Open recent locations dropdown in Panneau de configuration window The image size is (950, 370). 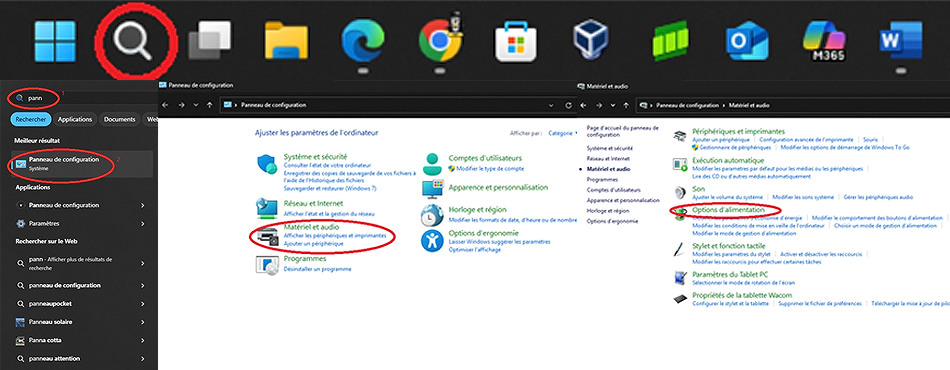(x=195, y=105)
